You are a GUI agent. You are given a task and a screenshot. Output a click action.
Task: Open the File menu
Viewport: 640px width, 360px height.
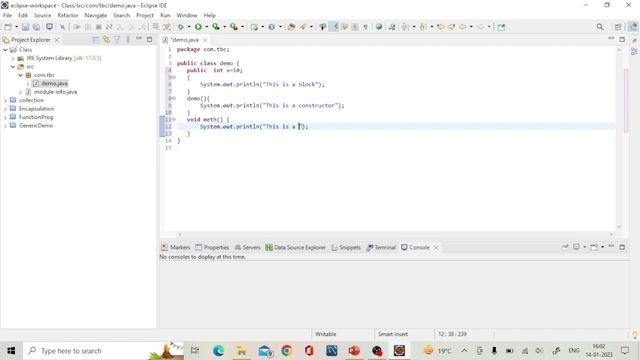point(7,16)
